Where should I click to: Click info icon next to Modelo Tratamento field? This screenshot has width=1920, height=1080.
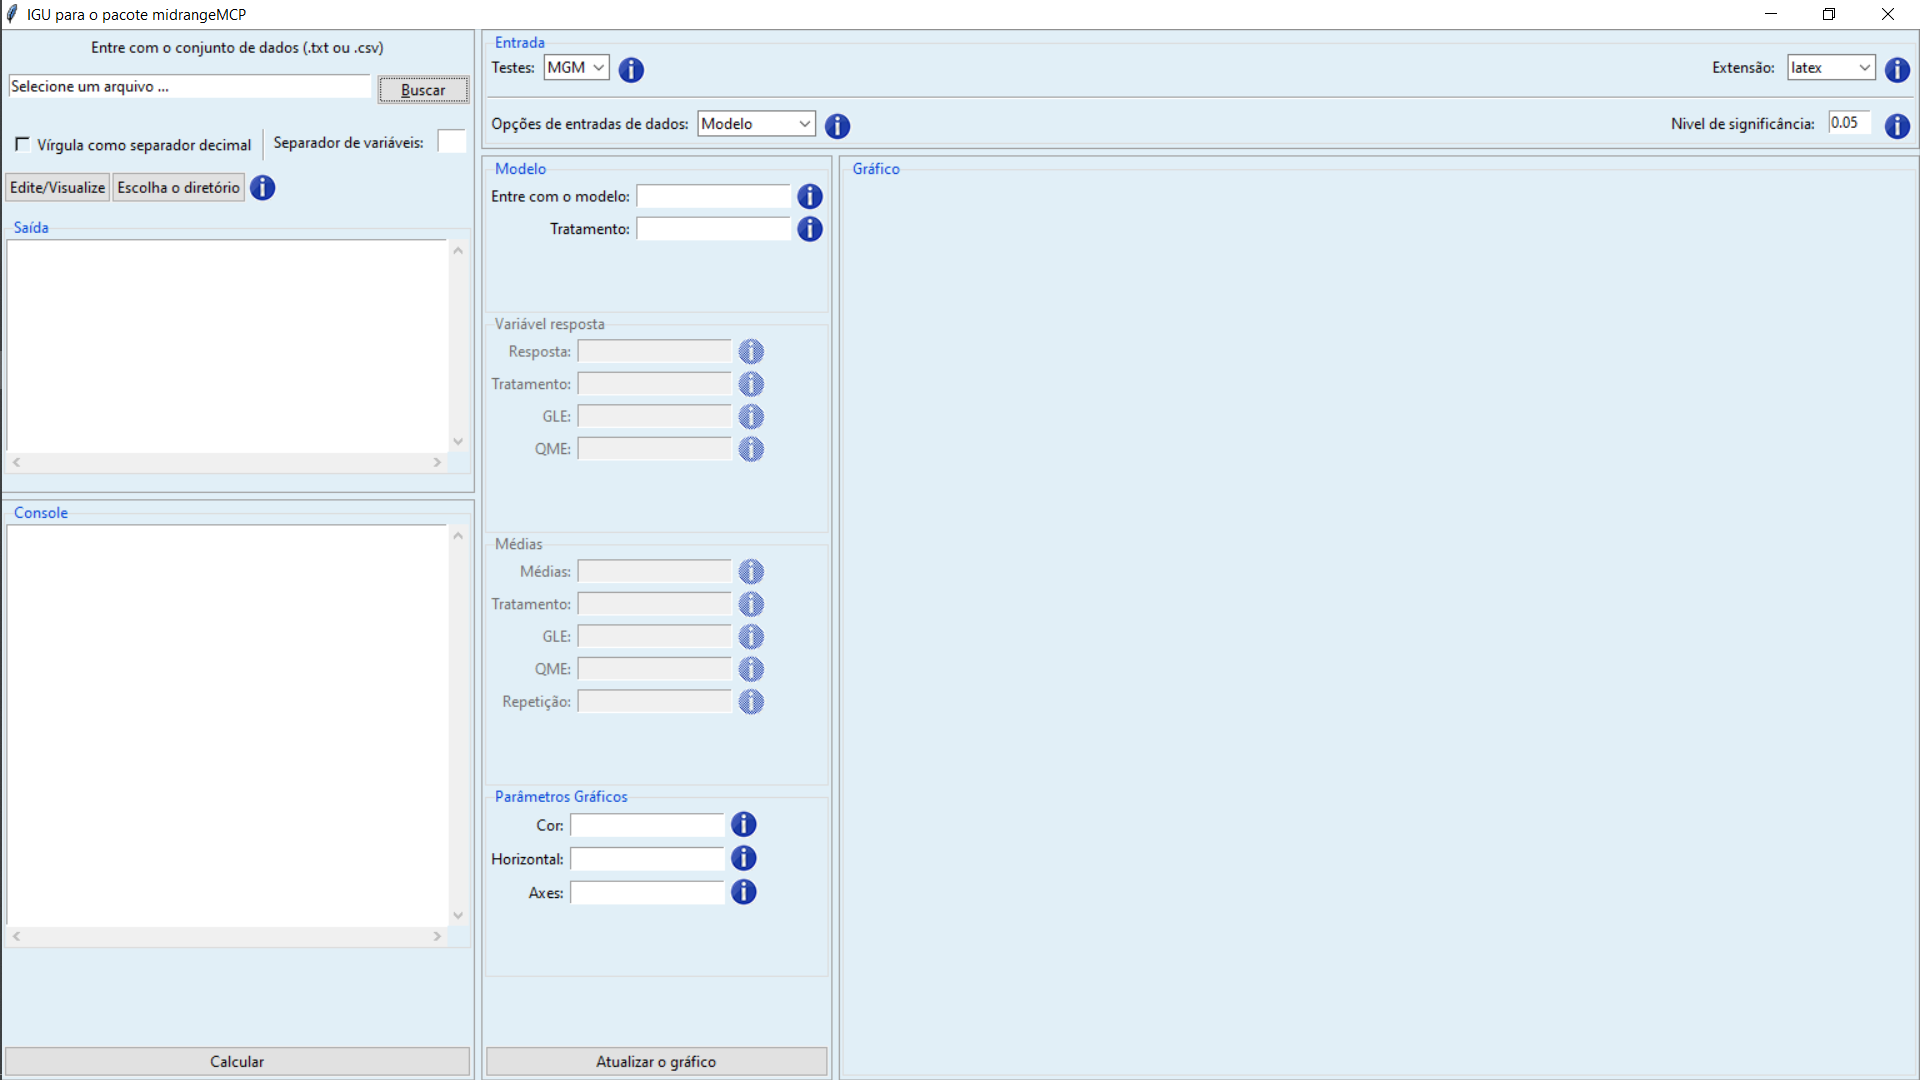point(809,229)
